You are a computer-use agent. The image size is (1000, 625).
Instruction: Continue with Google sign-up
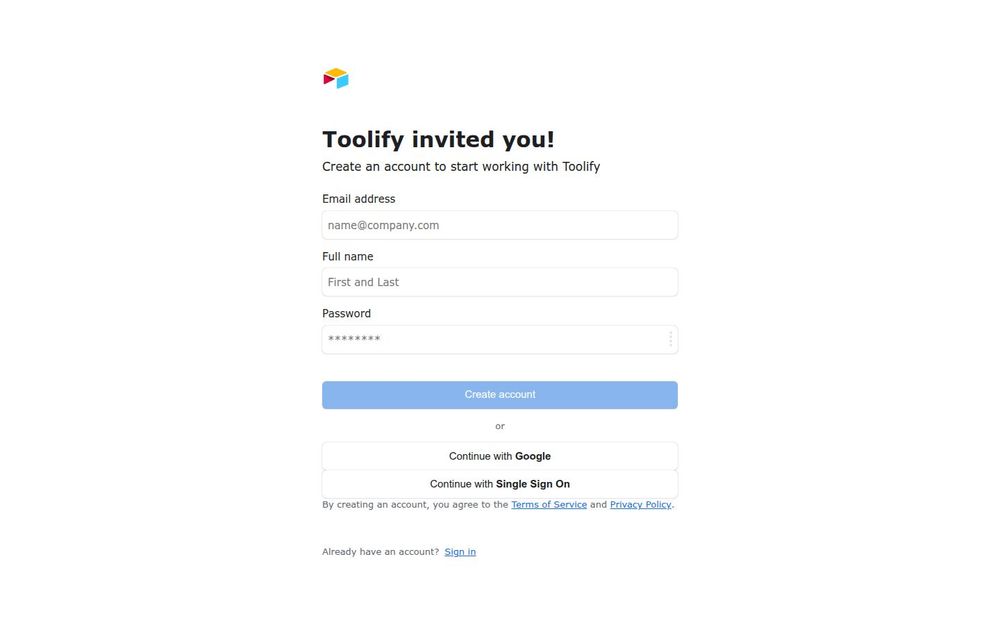click(x=499, y=456)
